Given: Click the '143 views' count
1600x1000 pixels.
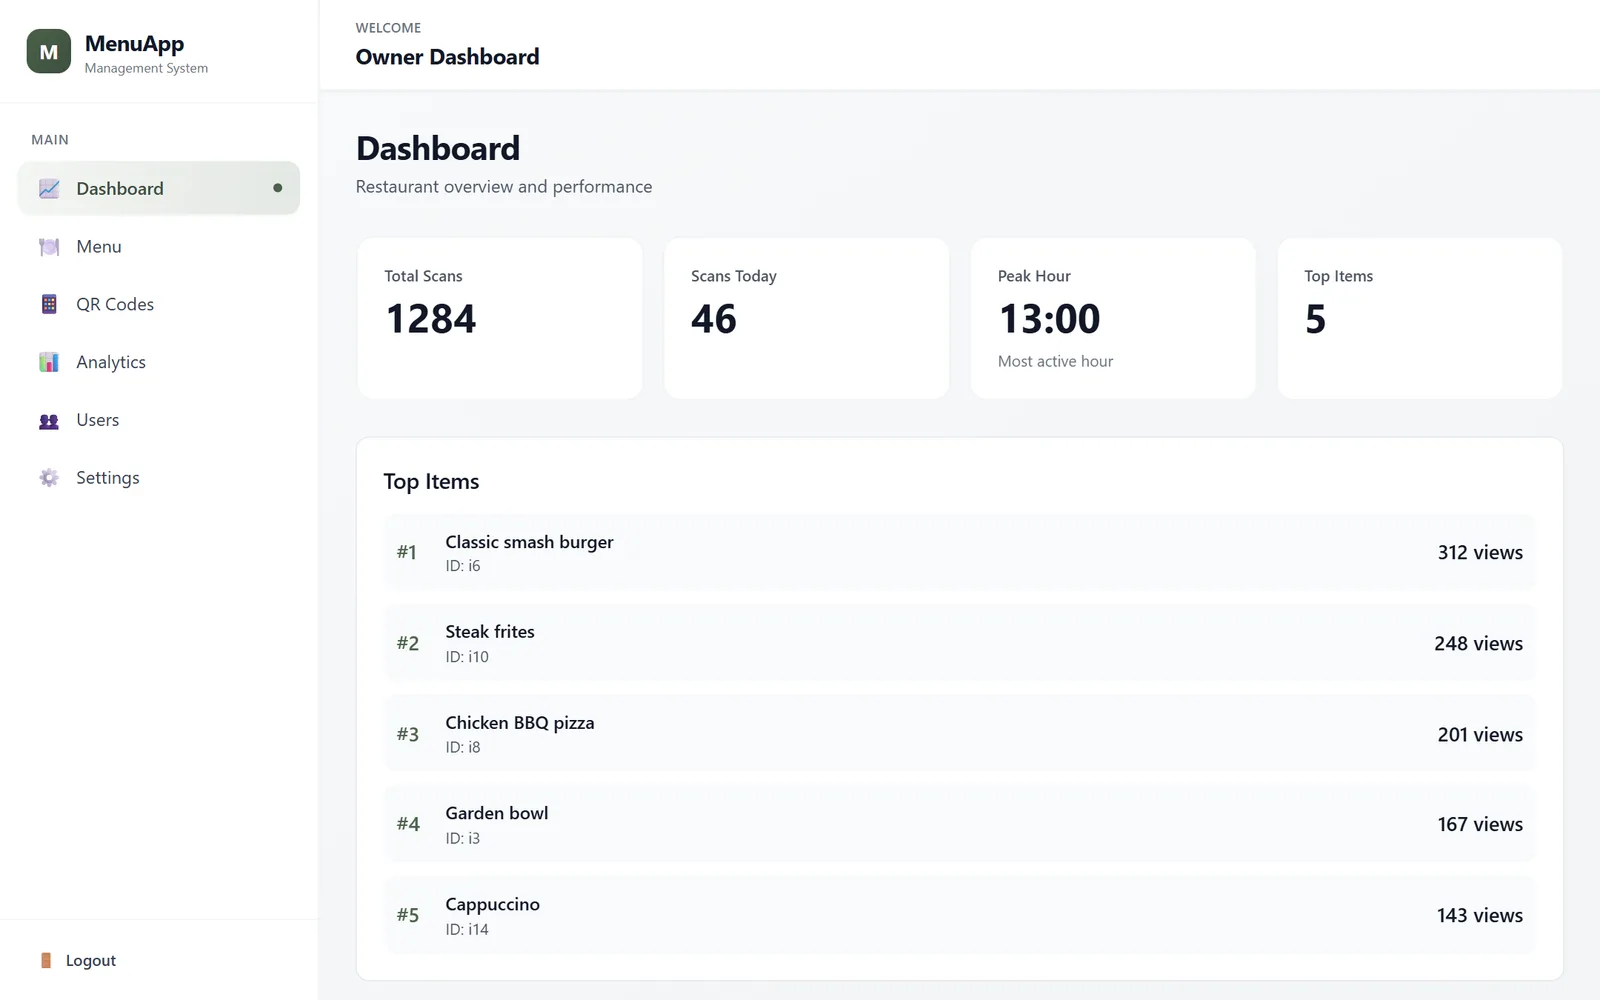Looking at the screenshot, I should (x=1480, y=915).
